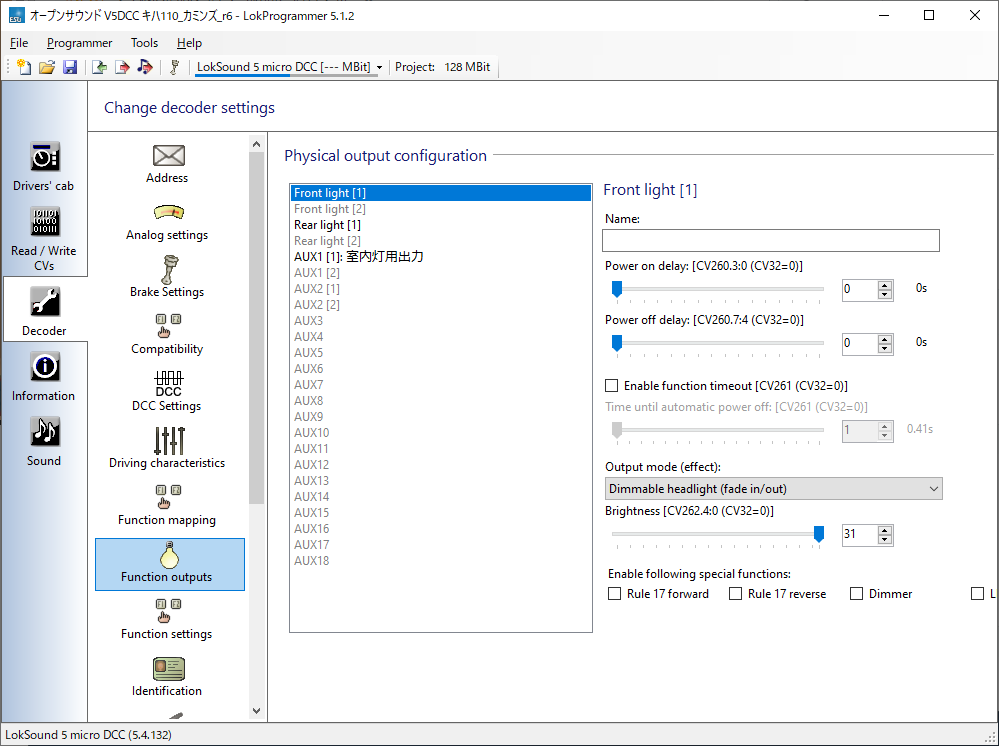Screen dimensions: 999x746
Task: Increase the Power on delay value
Action: [884, 285]
